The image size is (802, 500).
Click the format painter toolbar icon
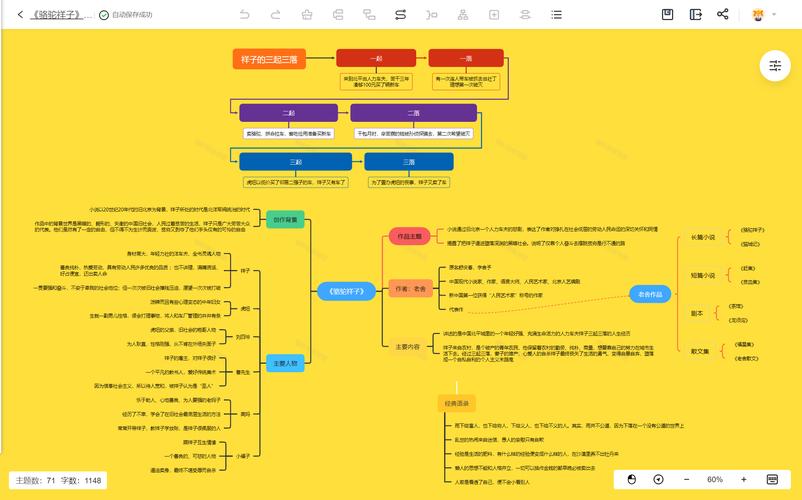coord(307,15)
